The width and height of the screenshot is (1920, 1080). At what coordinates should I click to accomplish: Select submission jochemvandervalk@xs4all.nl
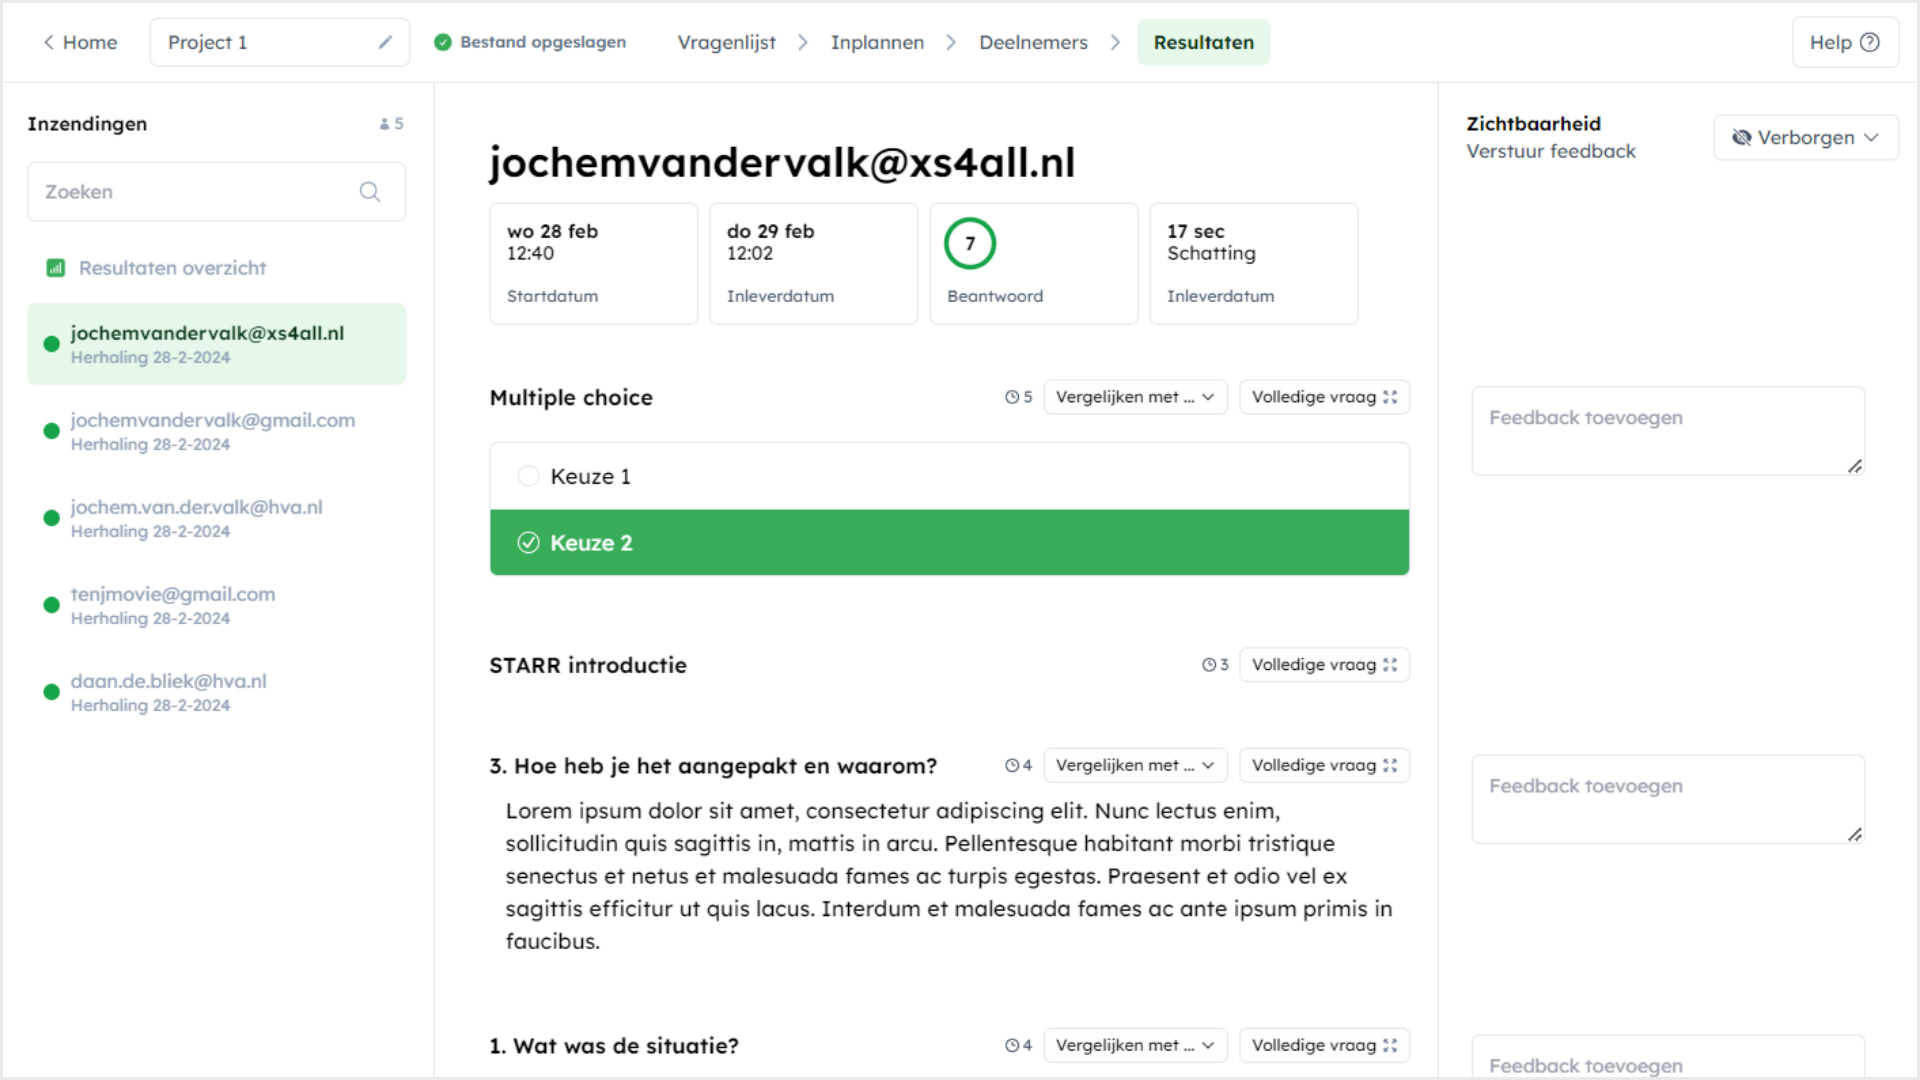pos(216,344)
